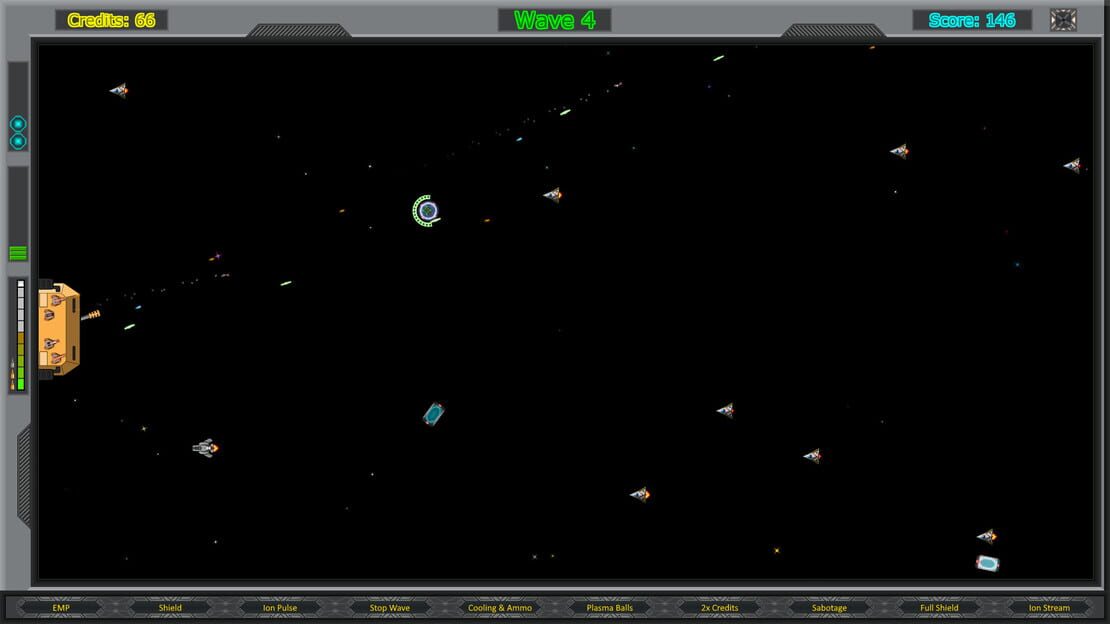Image resolution: width=1110 pixels, height=624 pixels.
Task: Fire the Ion Pulse ability
Action: point(280,608)
